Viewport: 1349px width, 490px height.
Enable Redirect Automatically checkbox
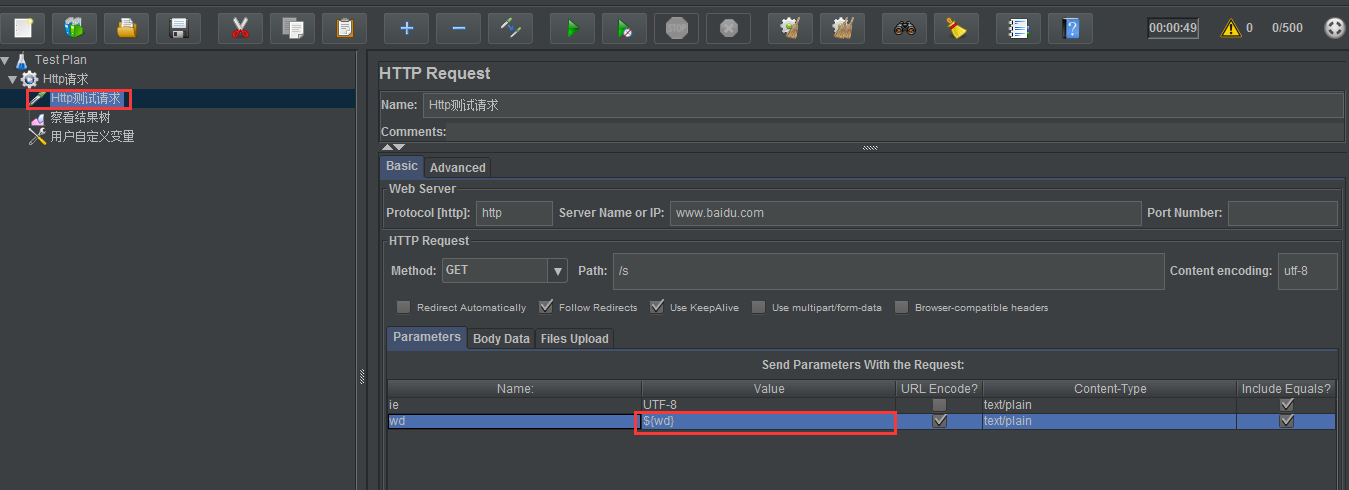tap(404, 307)
